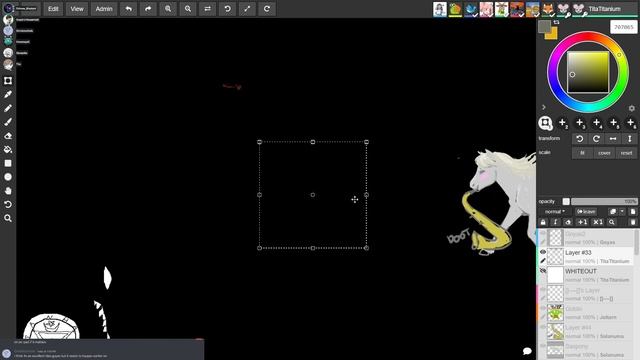The image size is (640, 360).
Task: Delete layer with trash icon
Action: (633, 222)
